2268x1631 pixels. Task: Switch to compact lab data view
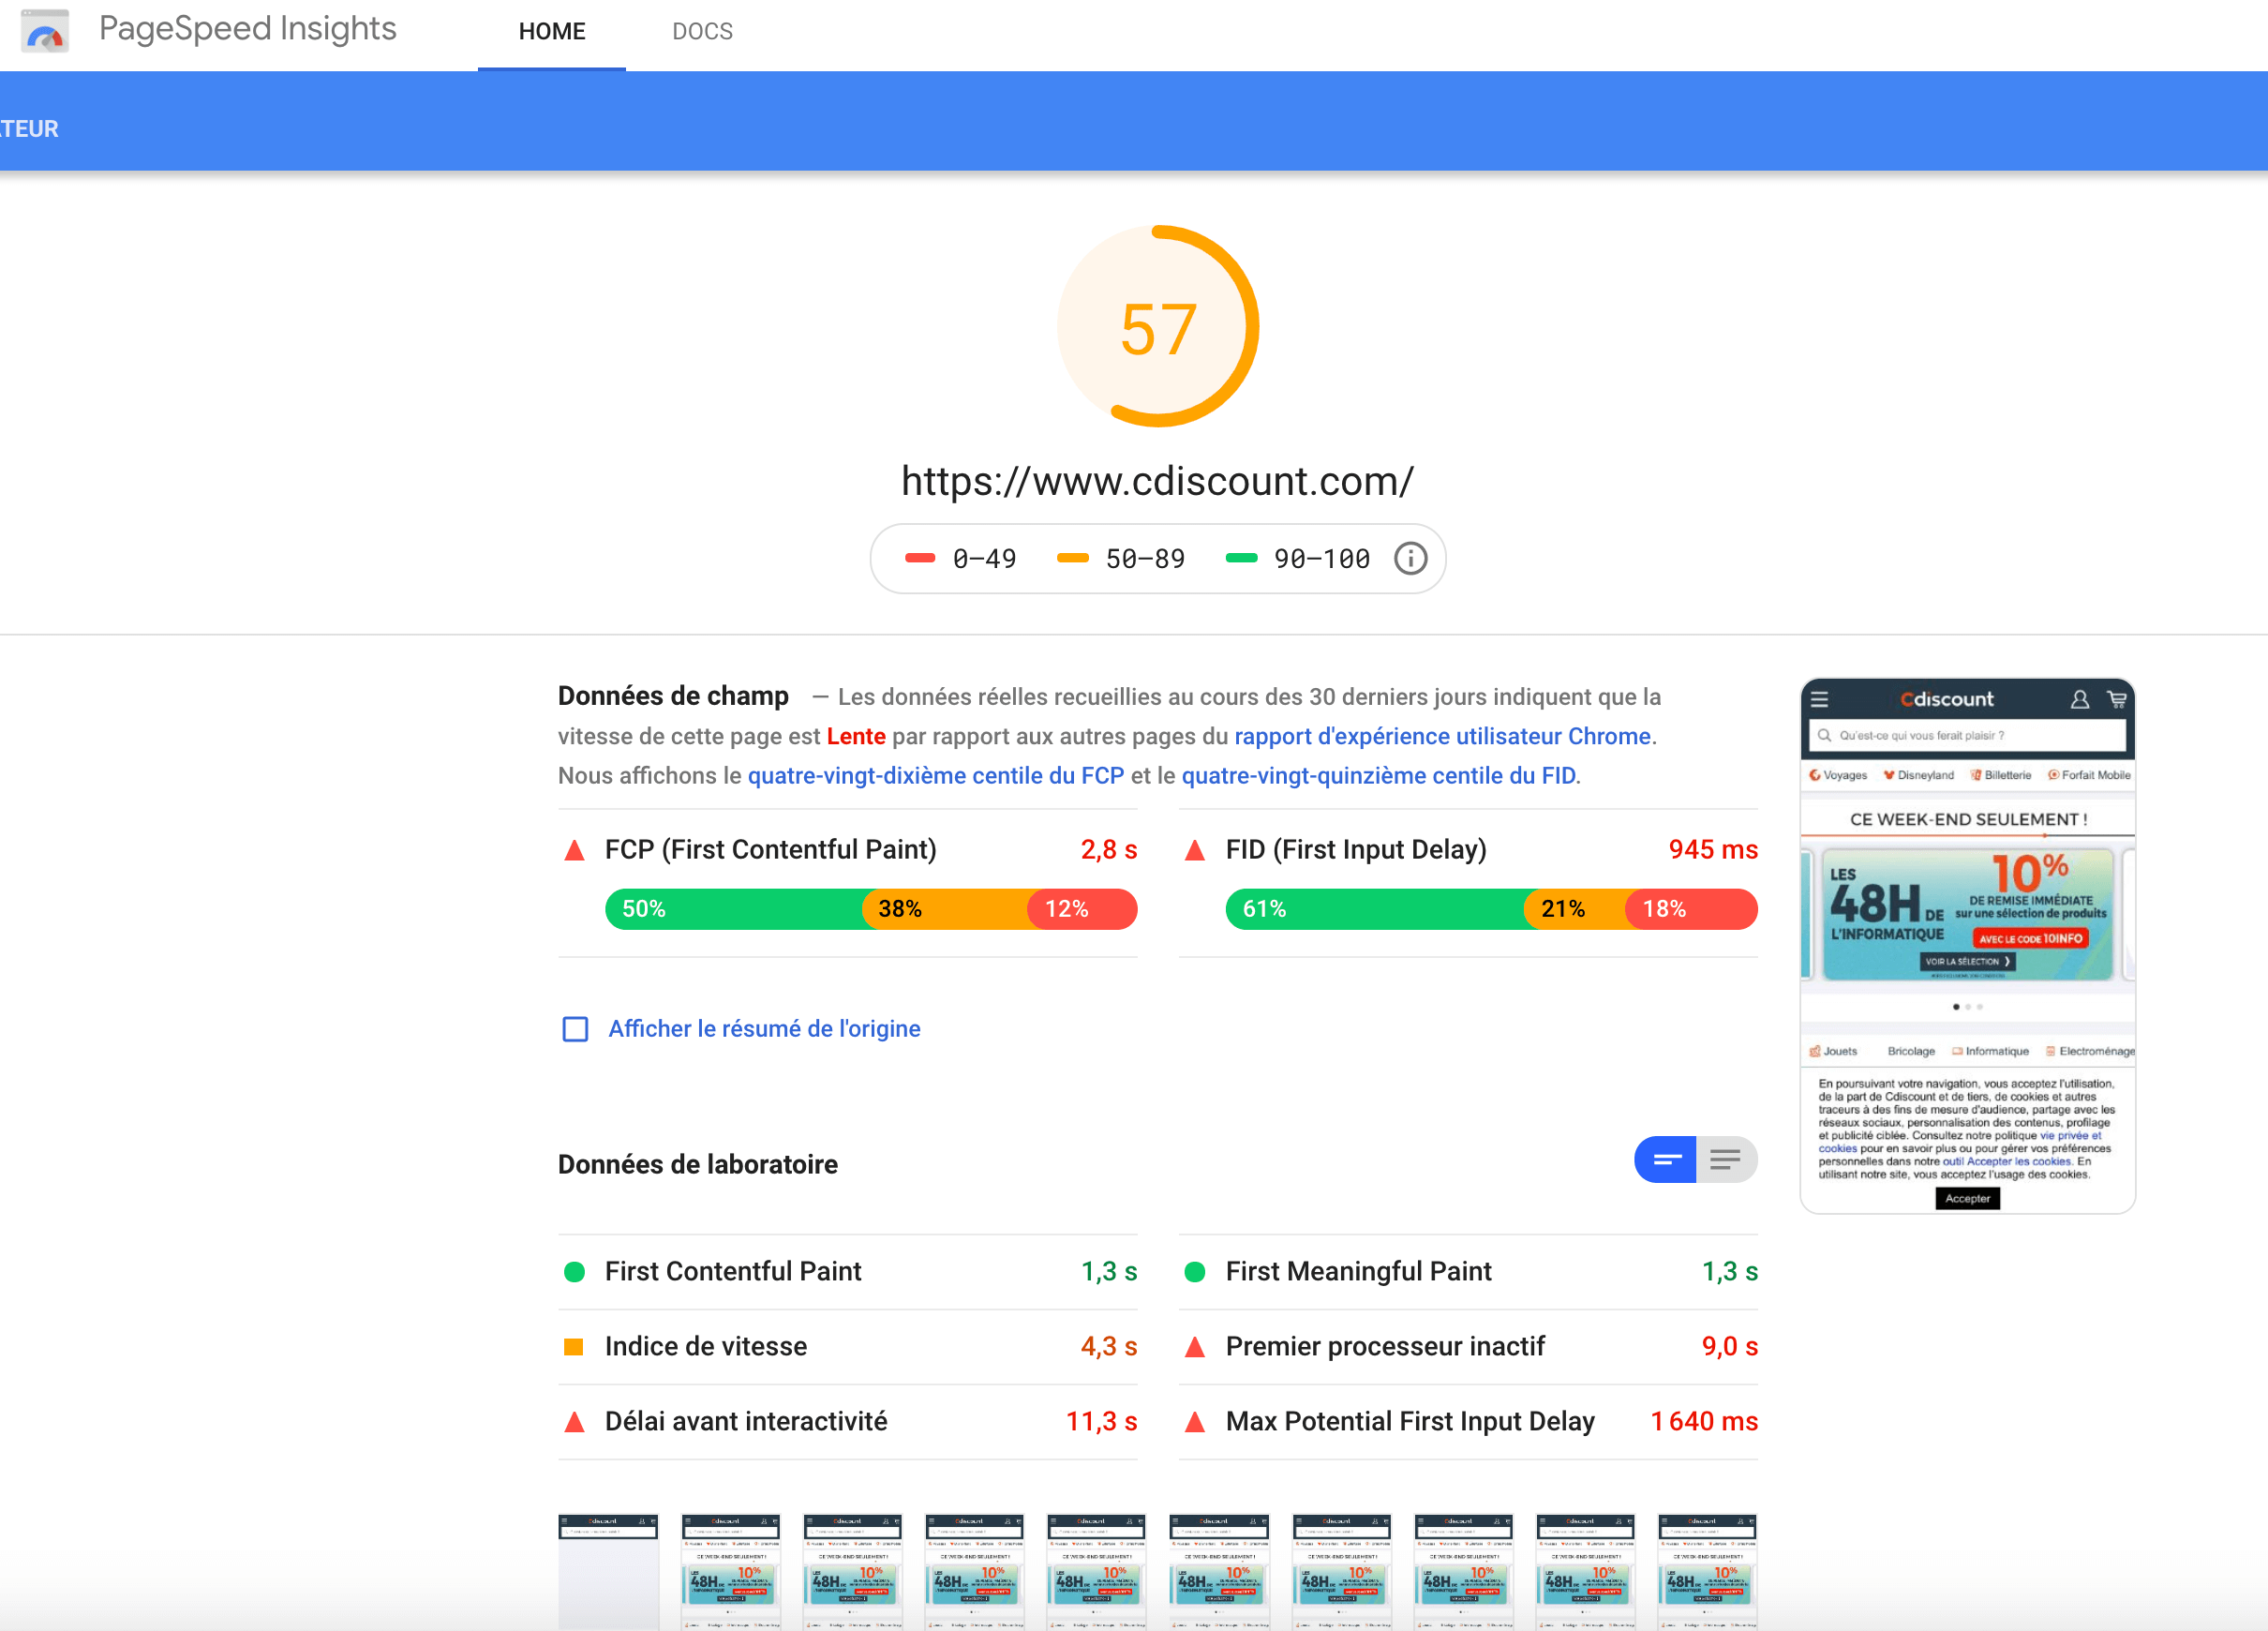click(x=1666, y=1160)
